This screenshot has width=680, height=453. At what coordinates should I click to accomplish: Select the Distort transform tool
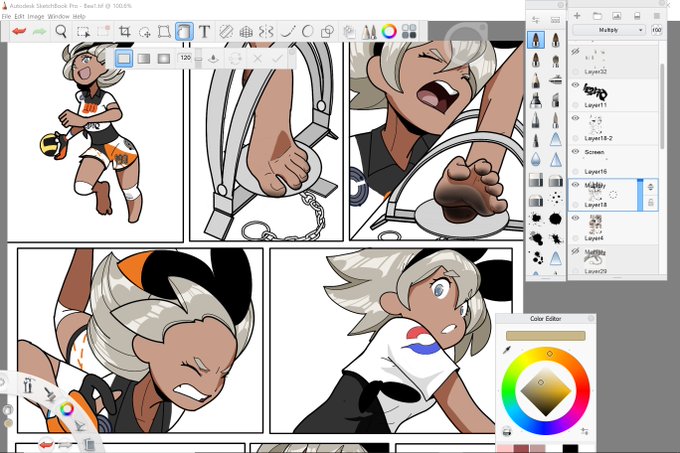point(164,31)
